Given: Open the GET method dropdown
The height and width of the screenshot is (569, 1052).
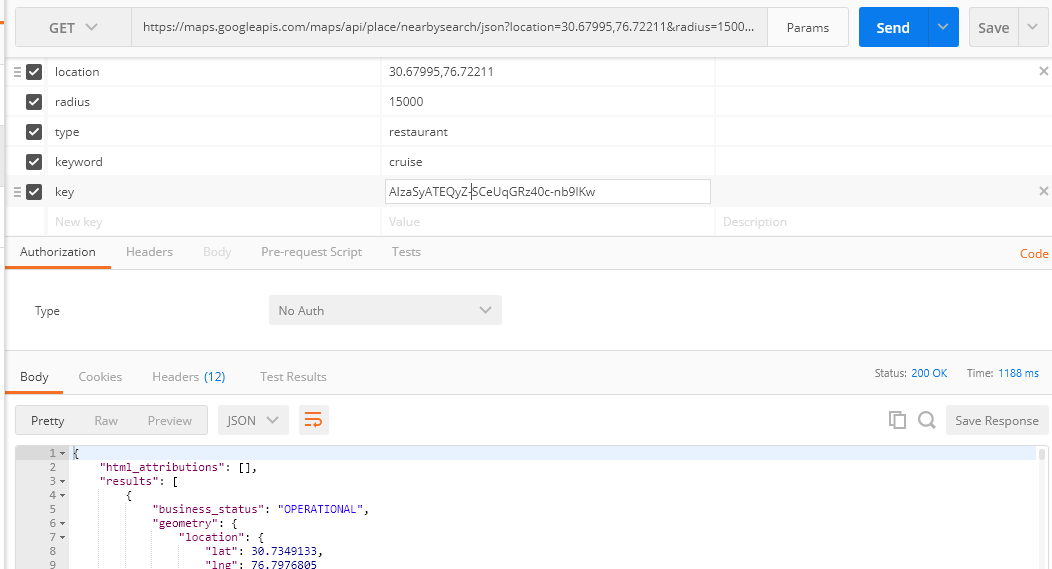Looking at the screenshot, I should [x=74, y=28].
